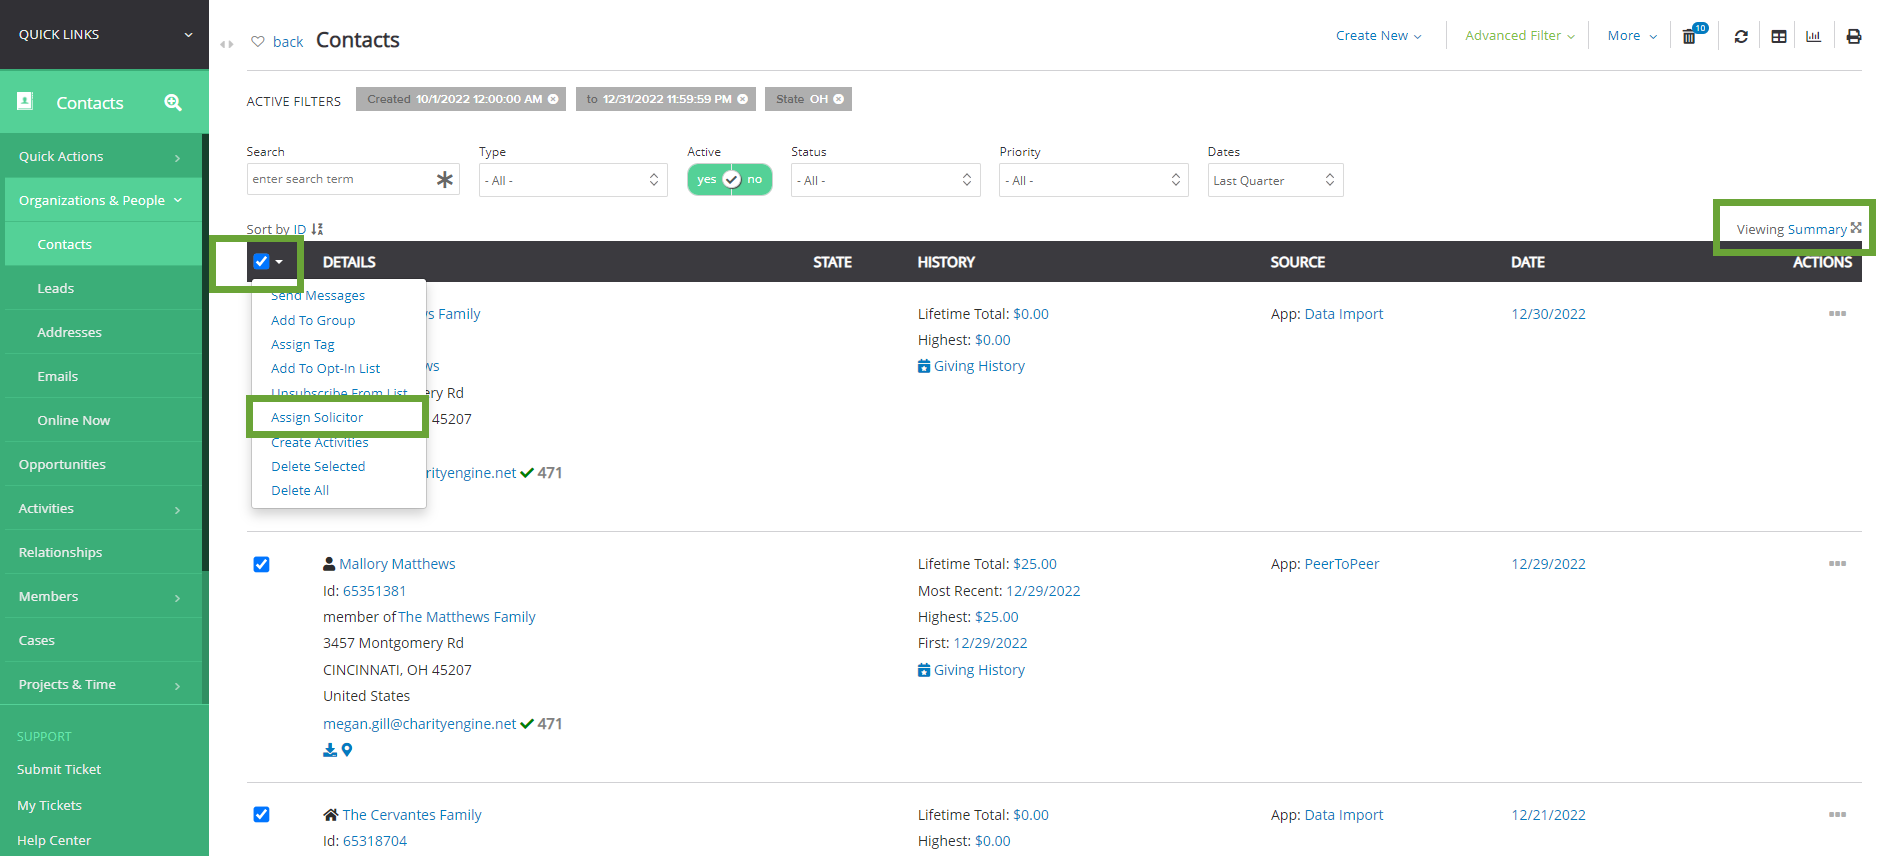Click the print icon
The image size is (1887, 856).
[1853, 36]
